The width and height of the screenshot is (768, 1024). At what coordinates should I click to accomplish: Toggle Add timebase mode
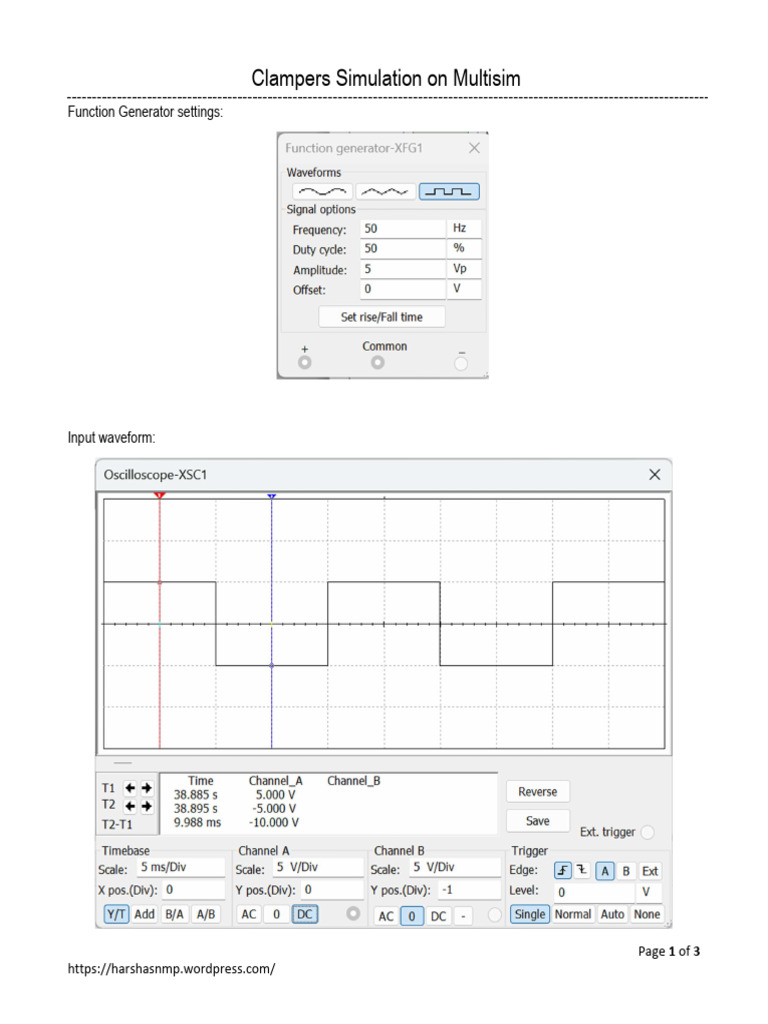[145, 914]
